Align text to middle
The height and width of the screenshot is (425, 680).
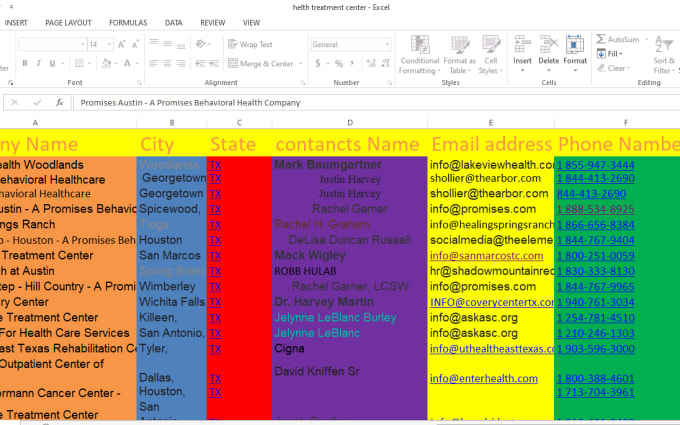tap(167, 43)
